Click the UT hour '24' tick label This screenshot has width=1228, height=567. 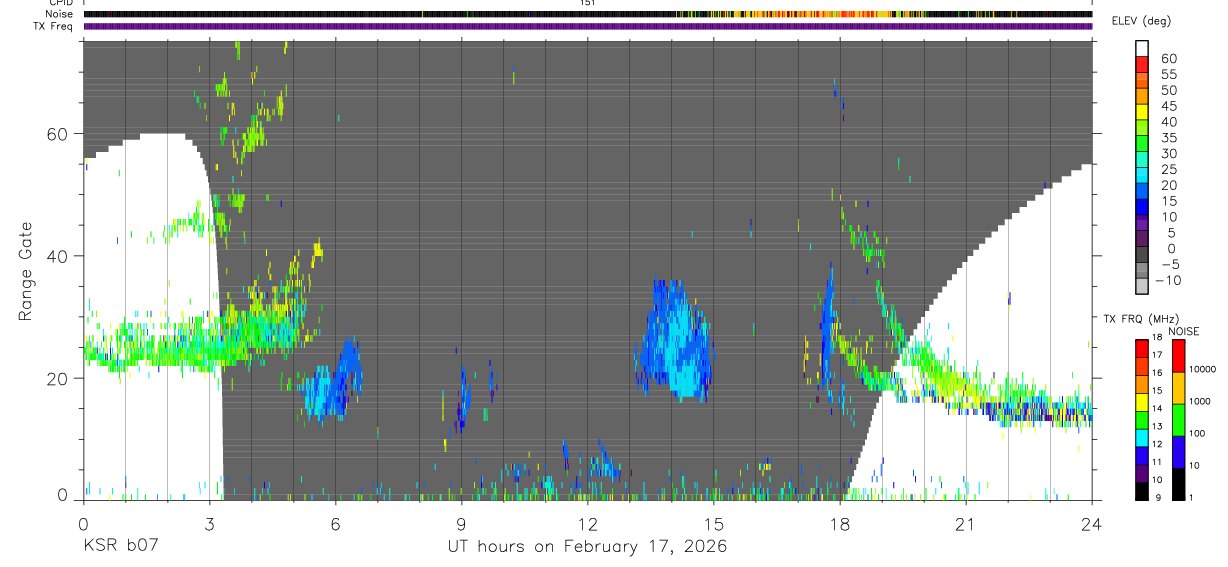[1091, 523]
